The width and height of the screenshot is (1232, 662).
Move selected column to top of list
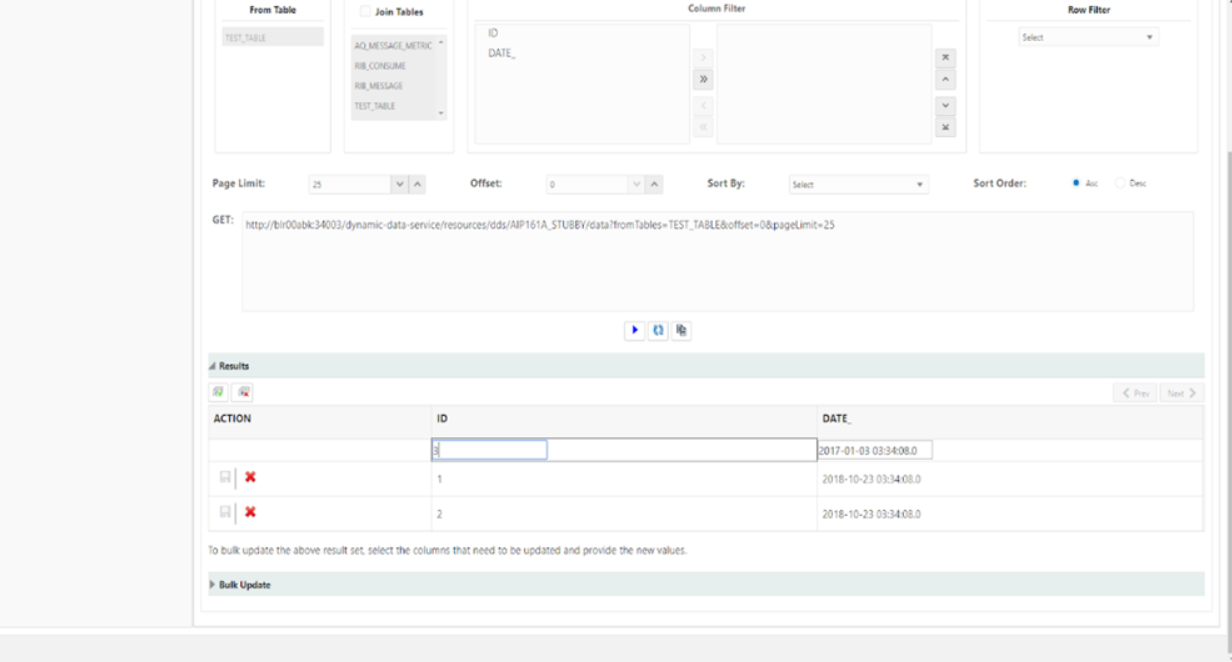pos(945,57)
